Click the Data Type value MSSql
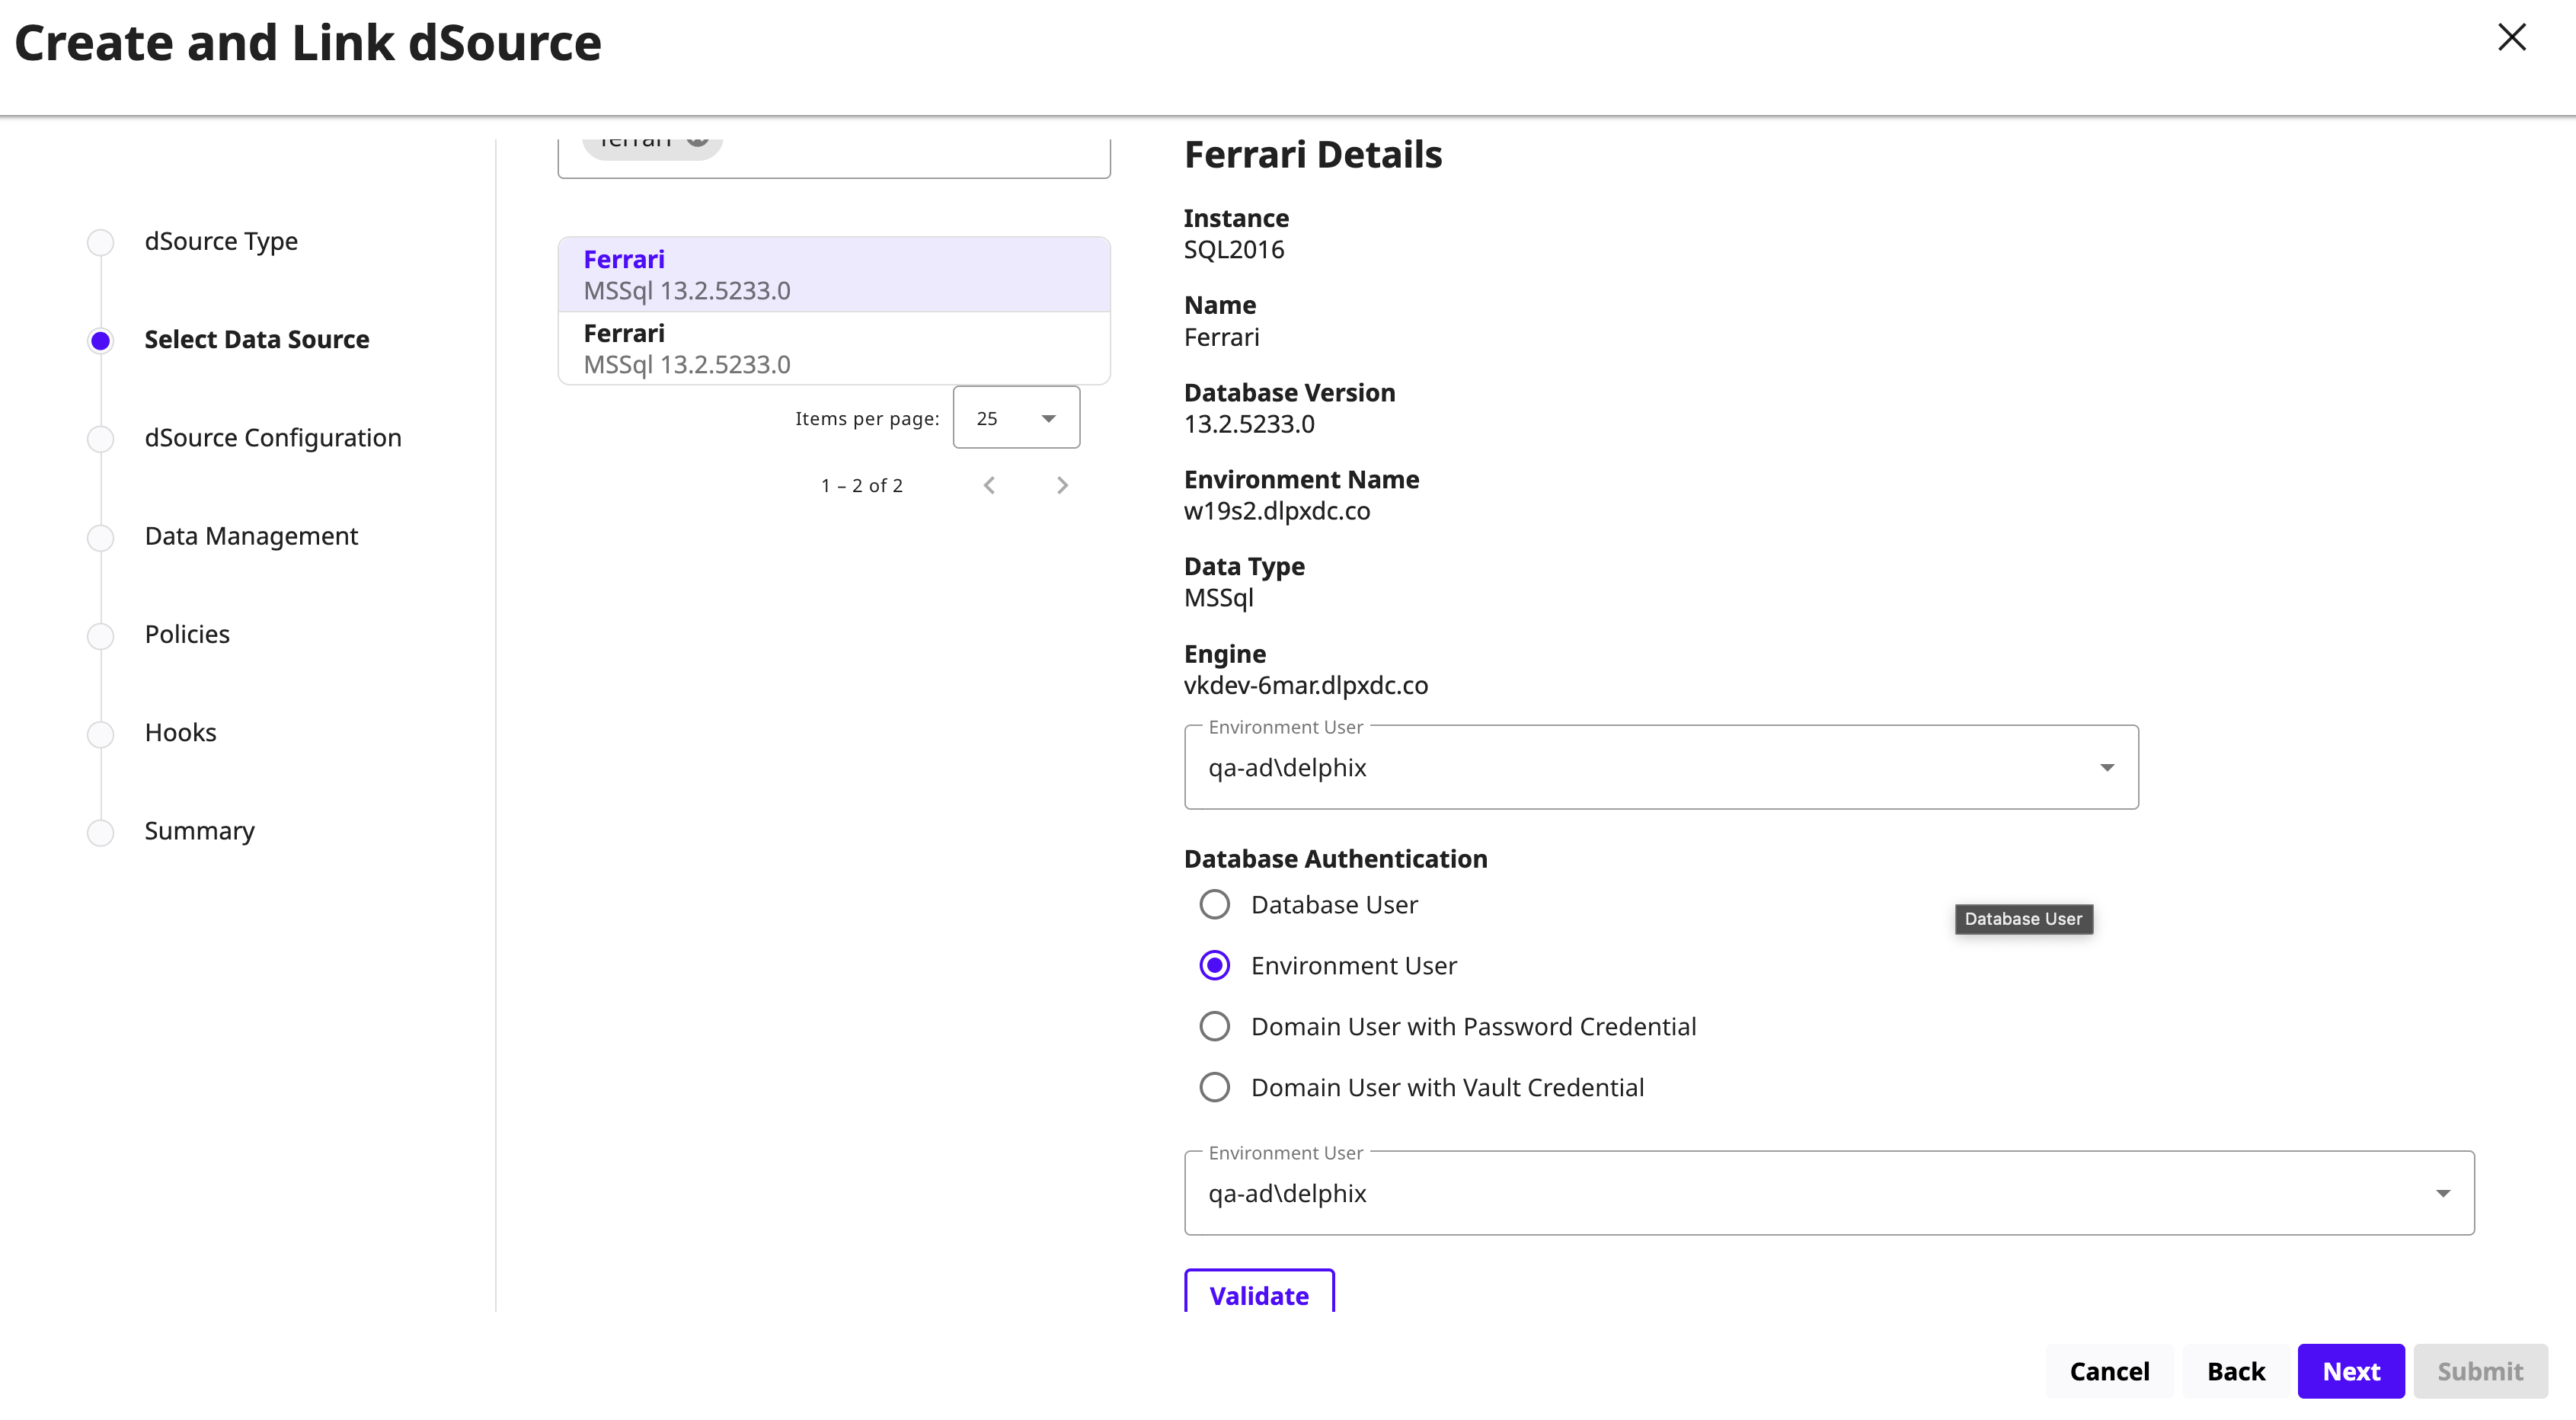Image resolution: width=2576 pixels, height=1420 pixels. coord(1218,598)
